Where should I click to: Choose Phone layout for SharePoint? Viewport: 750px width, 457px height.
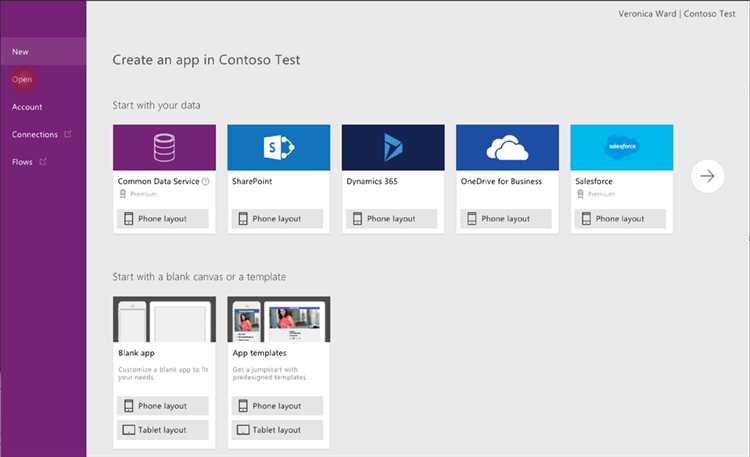click(277, 219)
